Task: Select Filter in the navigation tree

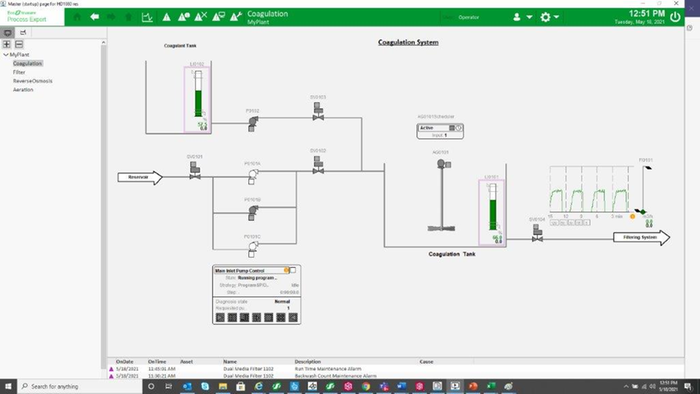Action: coord(19,72)
